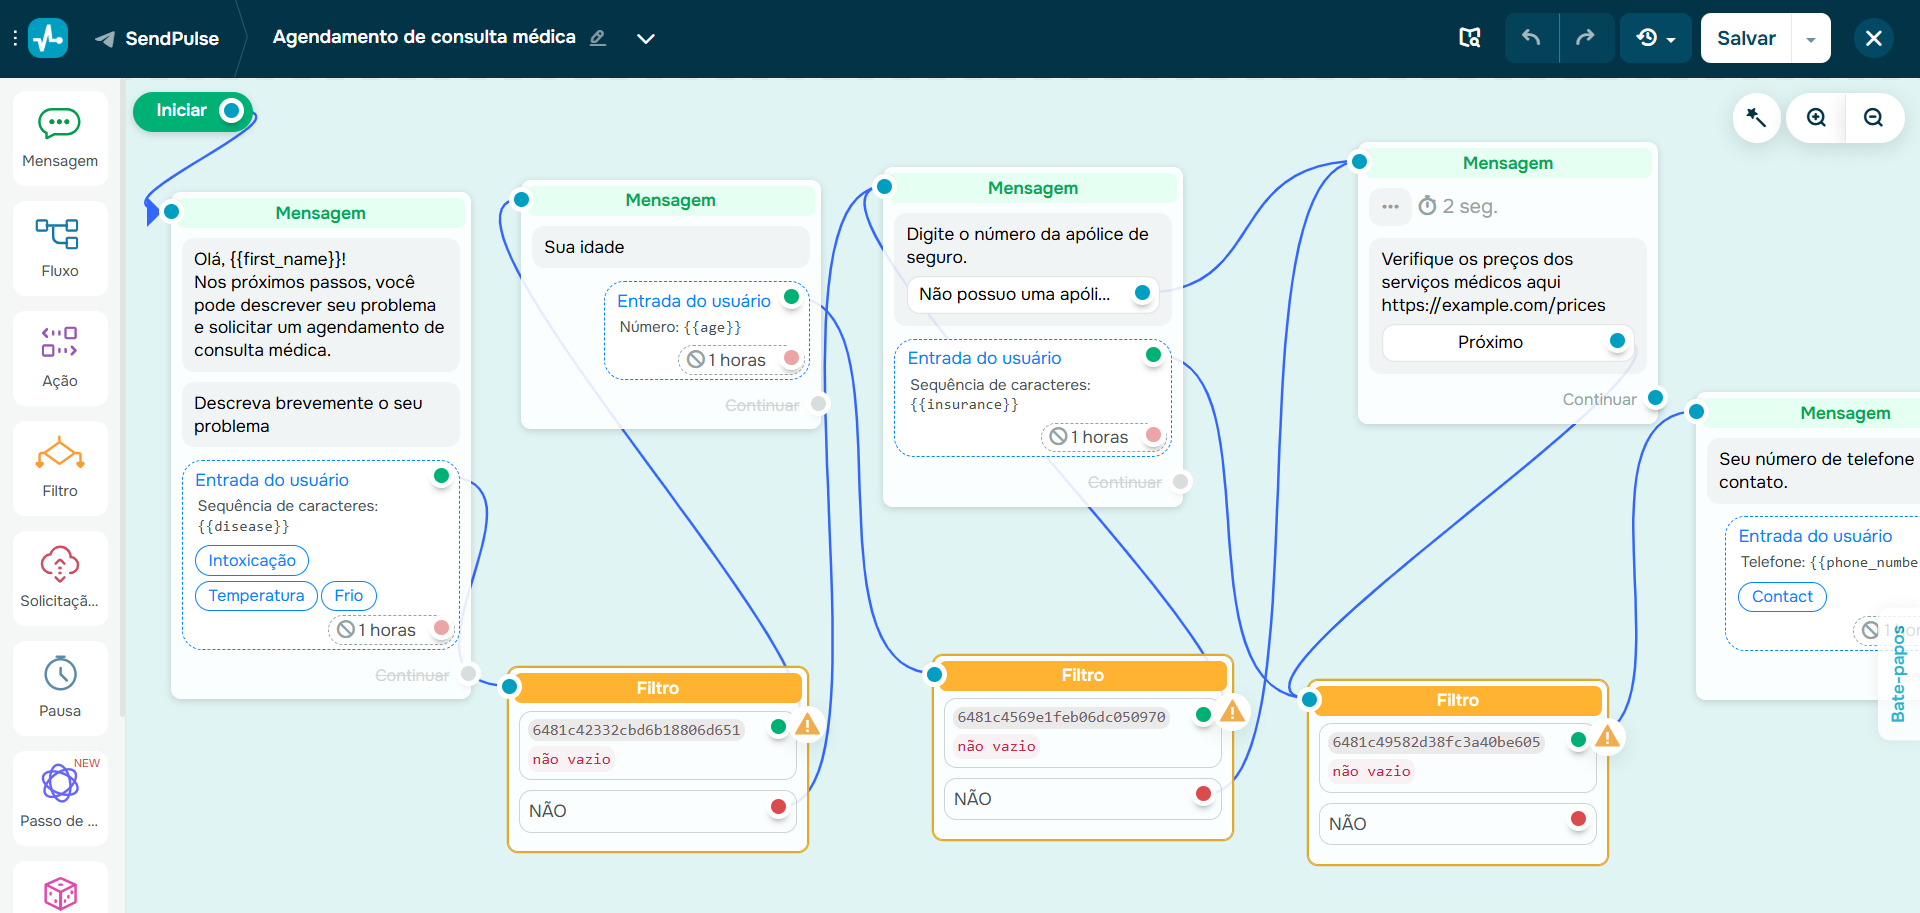Close the flow editor

(1874, 38)
